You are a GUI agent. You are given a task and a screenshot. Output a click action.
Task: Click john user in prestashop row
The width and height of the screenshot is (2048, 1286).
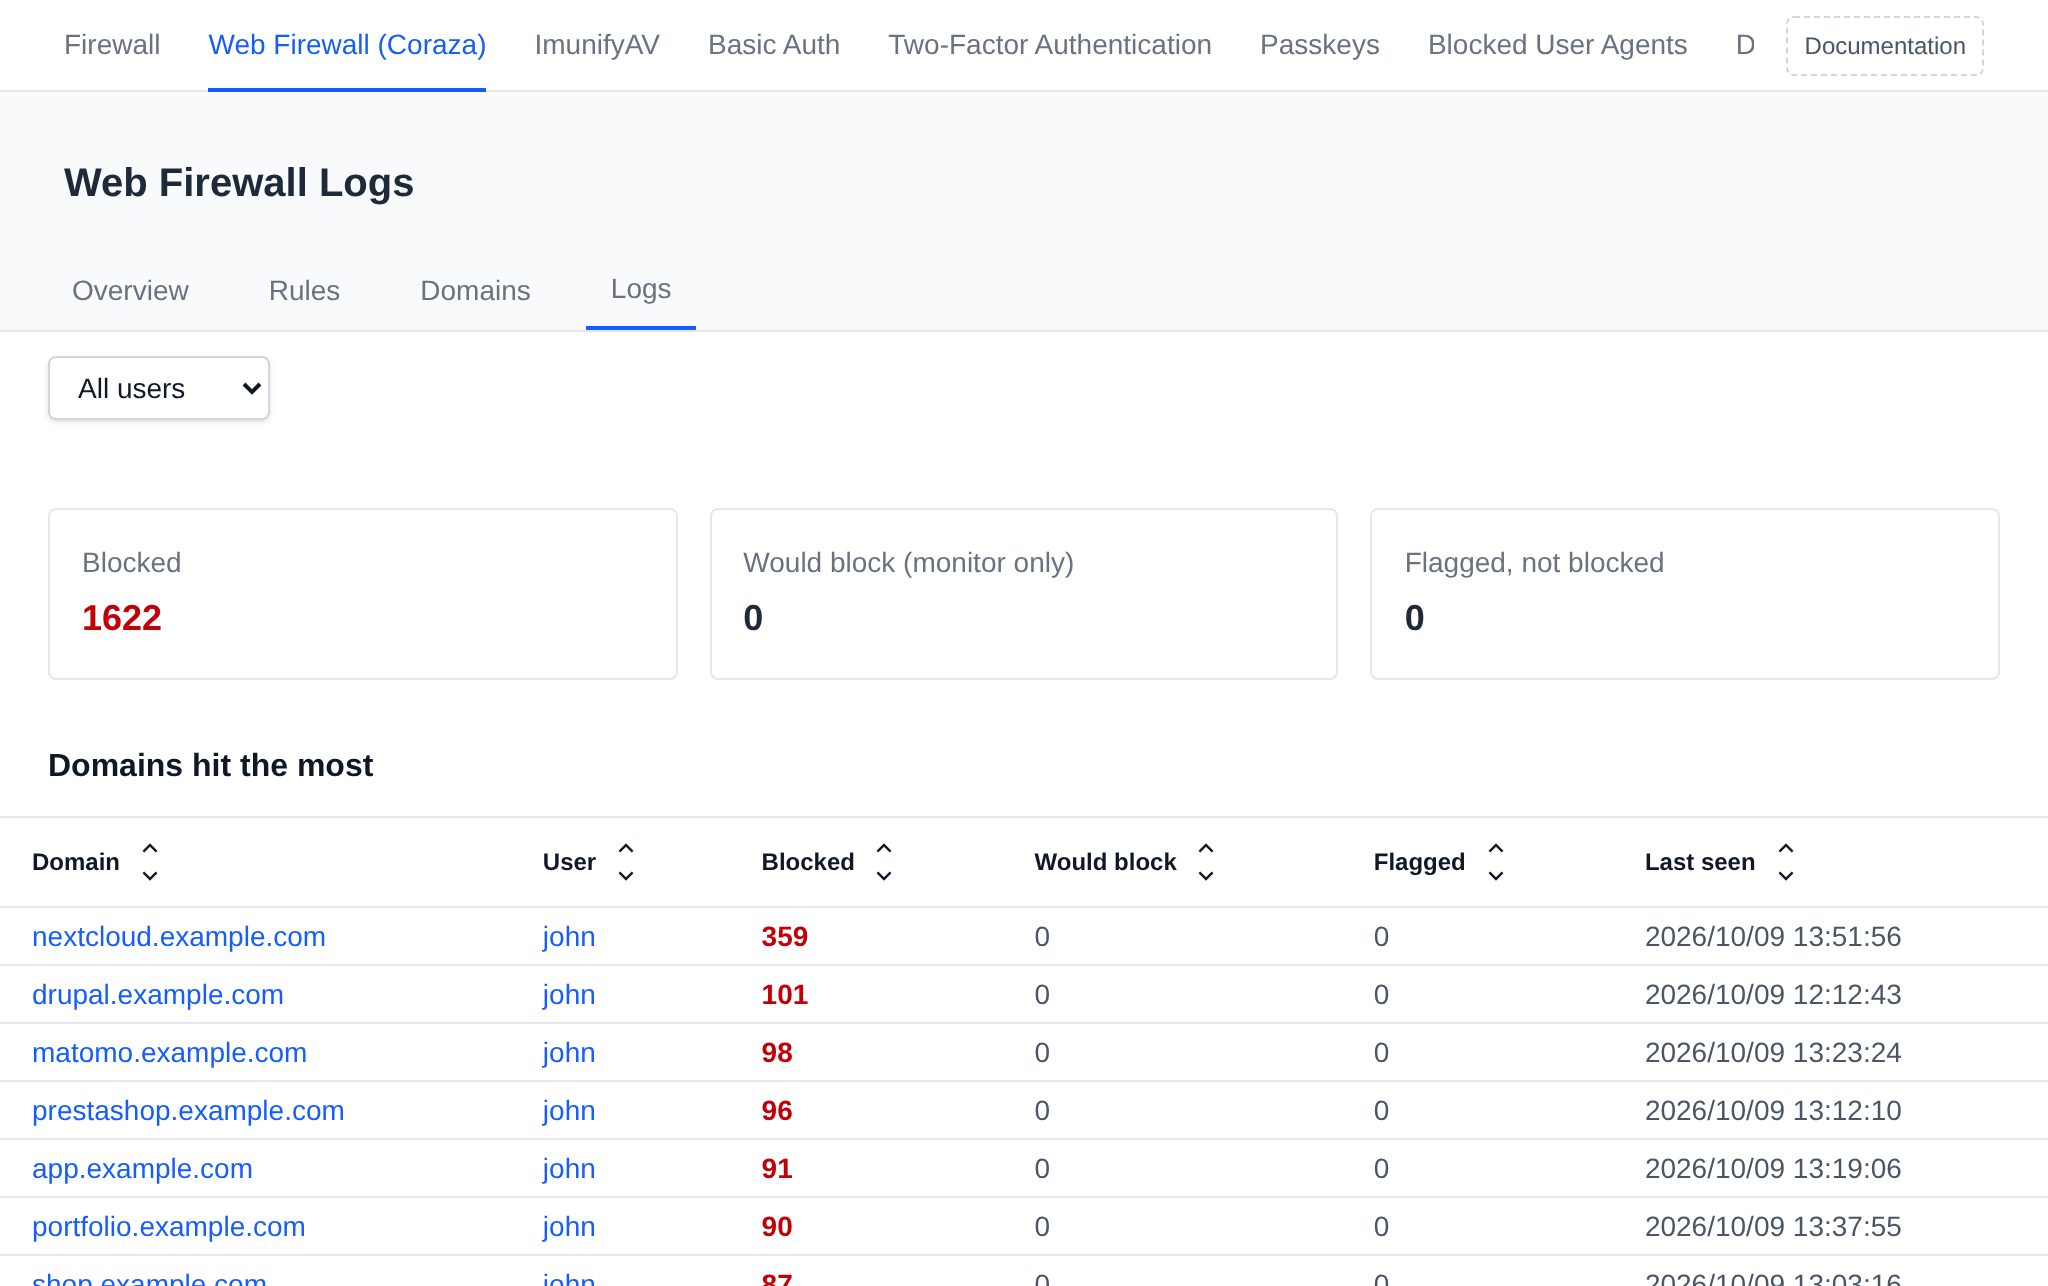(569, 1111)
